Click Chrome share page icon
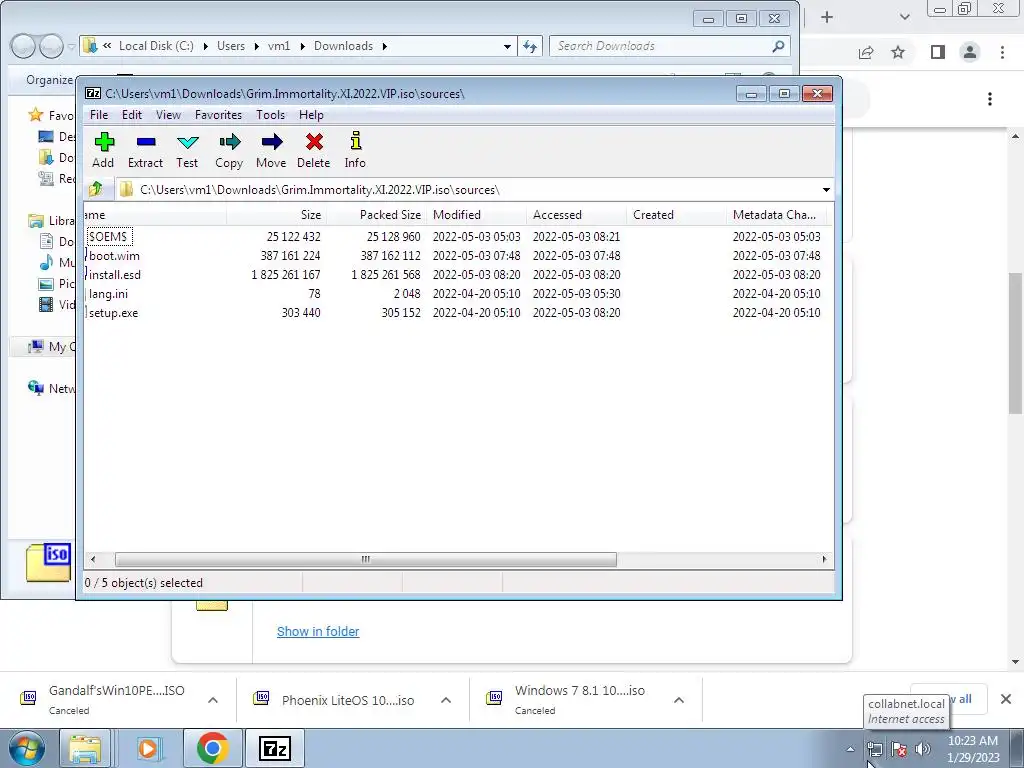1024x768 pixels. [866, 52]
